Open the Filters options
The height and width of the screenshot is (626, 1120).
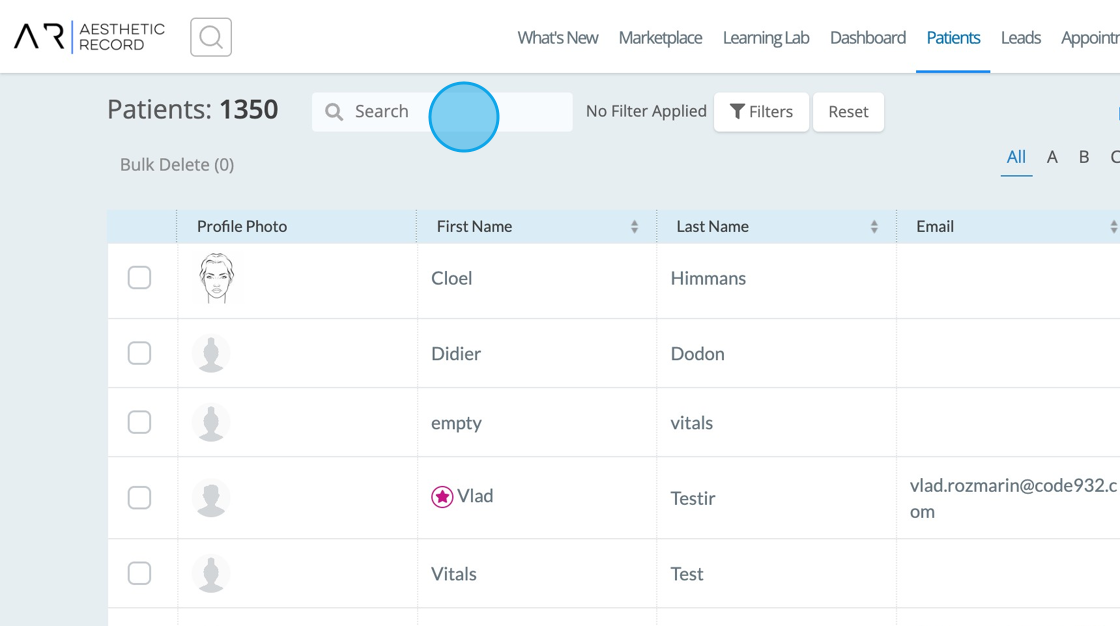[761, 112]
